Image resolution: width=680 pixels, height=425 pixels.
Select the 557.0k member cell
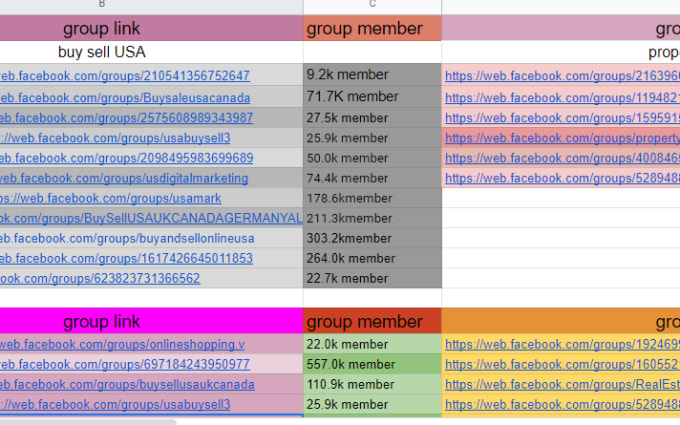pyautogui.click(x=372, y=364)
